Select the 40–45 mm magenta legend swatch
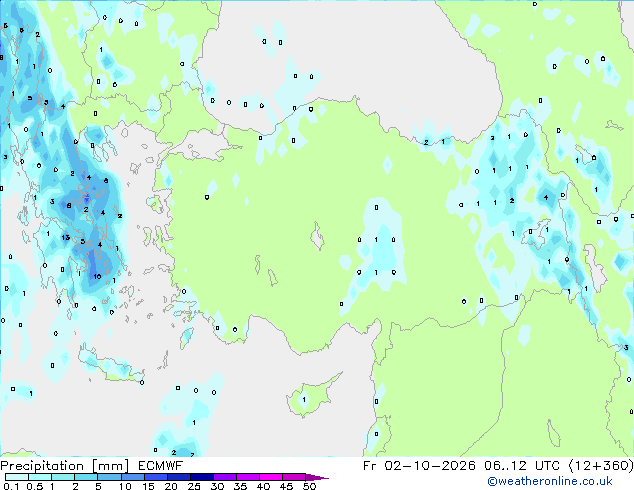The width and height of the screenshot is (634, 490). (x=271, y=477)
